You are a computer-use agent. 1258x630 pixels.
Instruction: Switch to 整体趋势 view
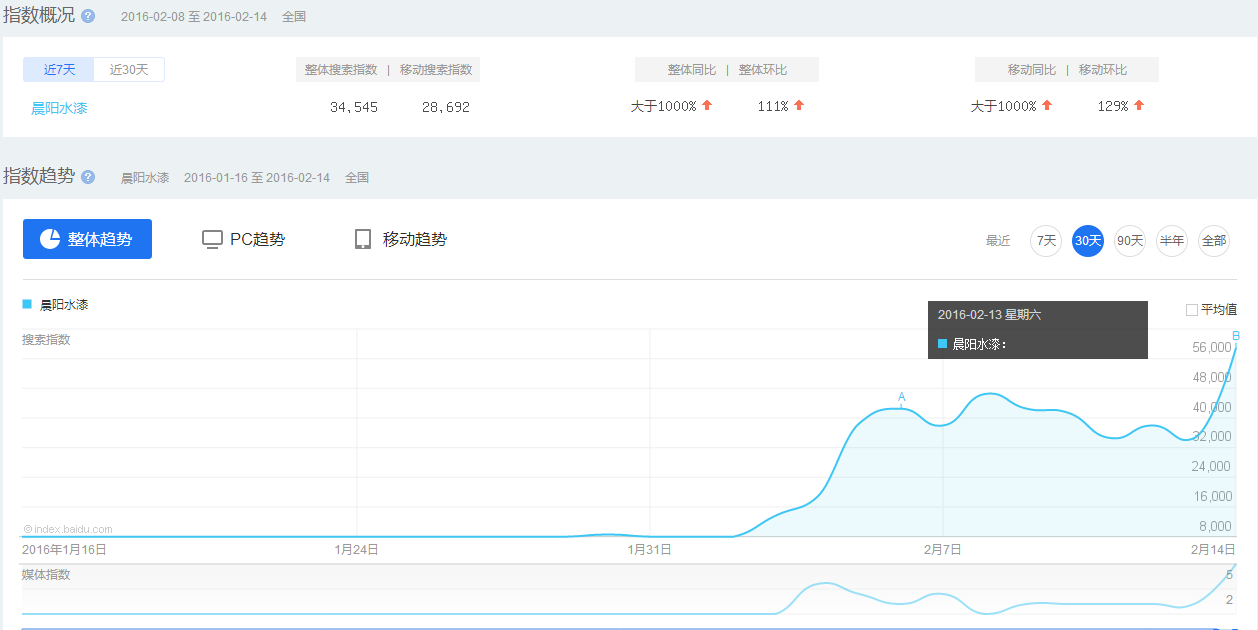pyautogui.click(x=87, y=239)
